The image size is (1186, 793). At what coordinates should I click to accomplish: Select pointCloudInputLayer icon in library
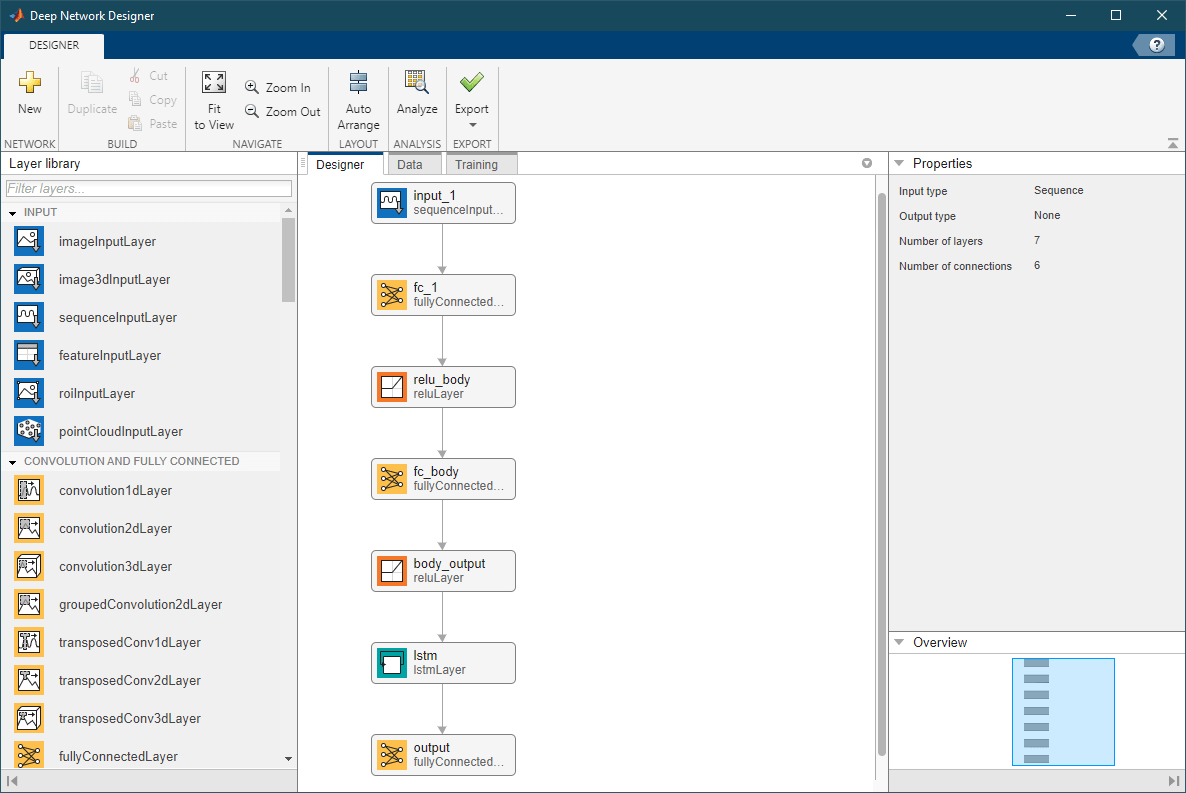click(x=29, y=431)
